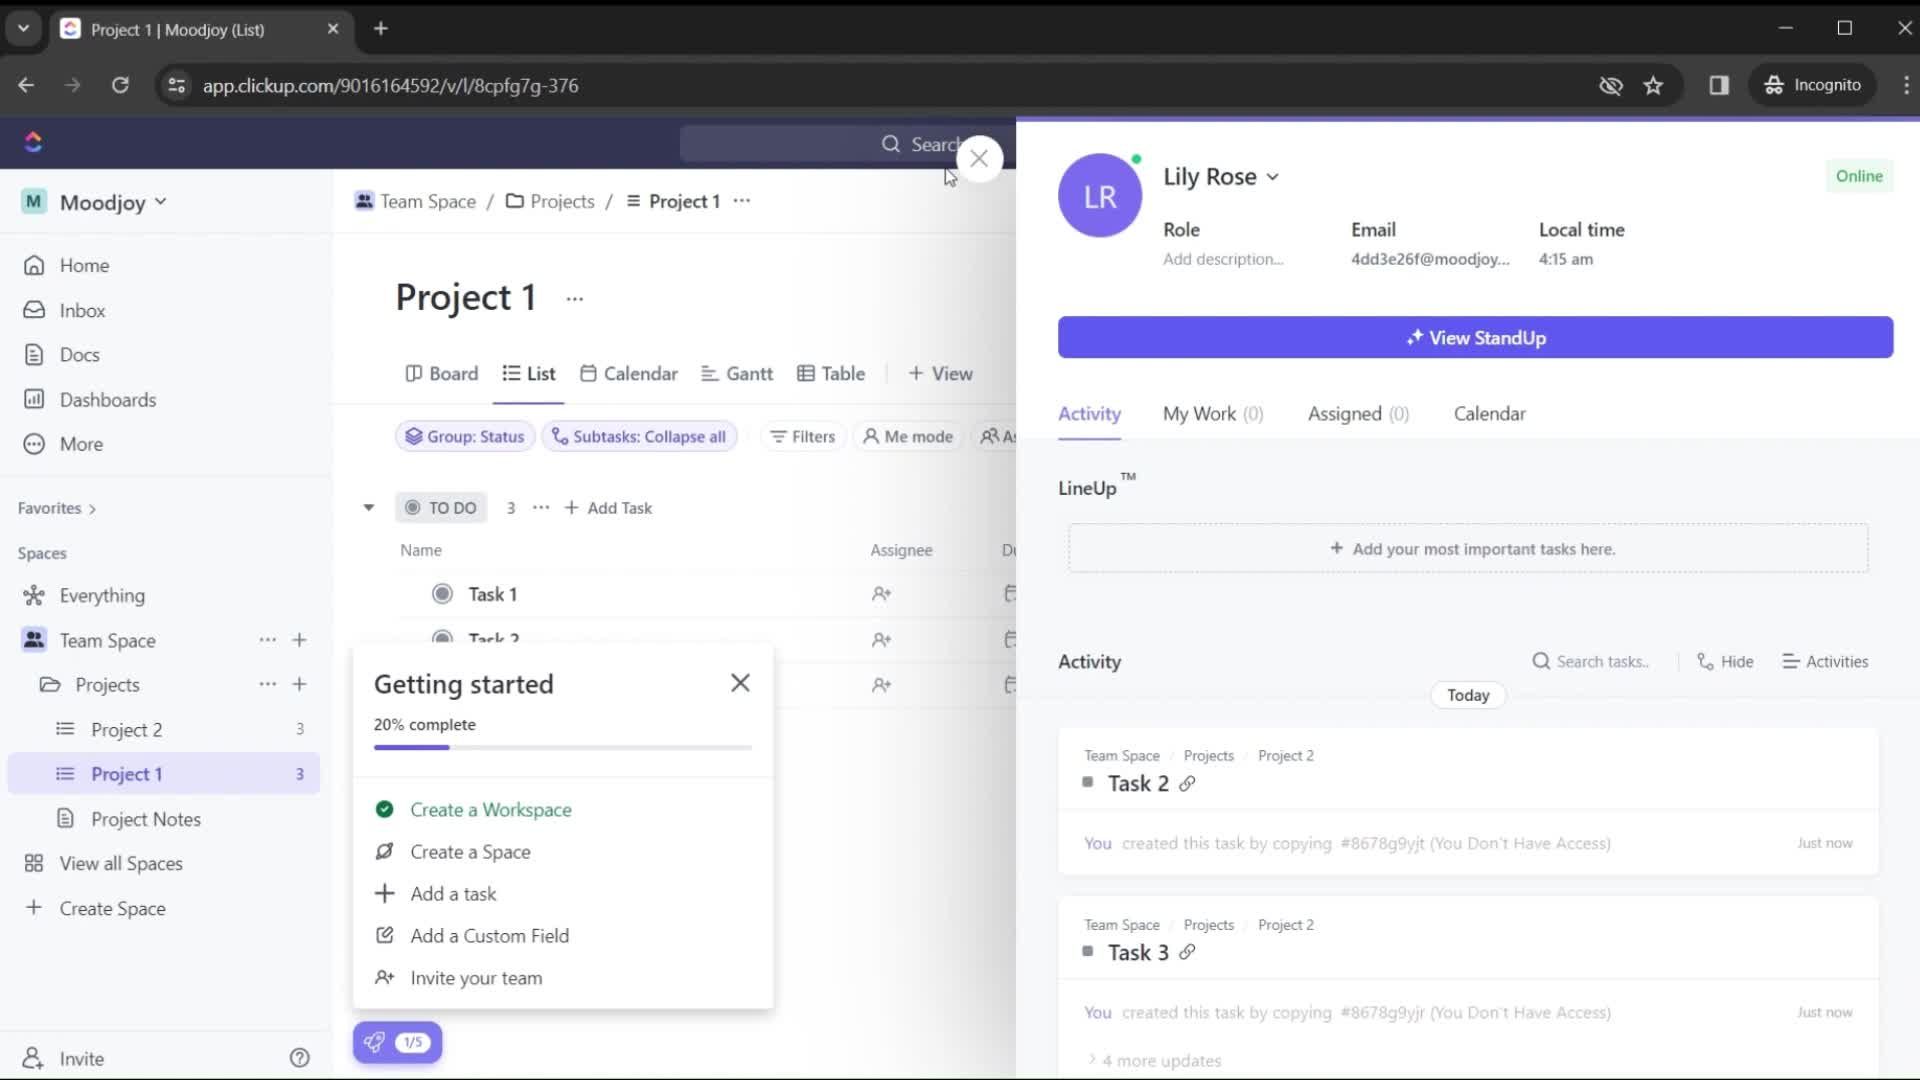Click Add Task in TO DO group
The height and width of the screenshot is (1080, 1920).
point(608,508)
